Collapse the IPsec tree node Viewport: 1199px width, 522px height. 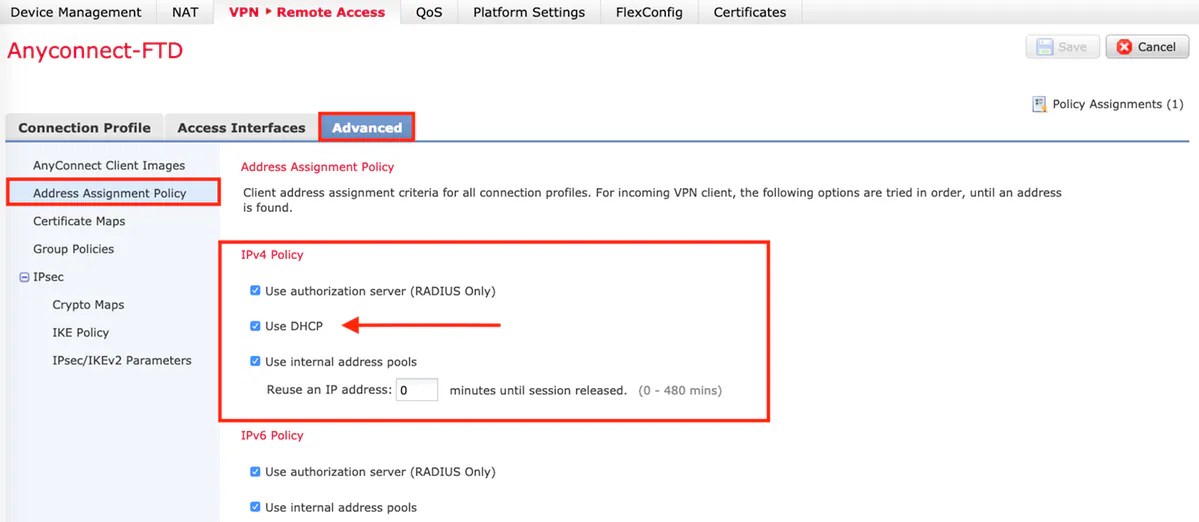click(x=23, y=277)
